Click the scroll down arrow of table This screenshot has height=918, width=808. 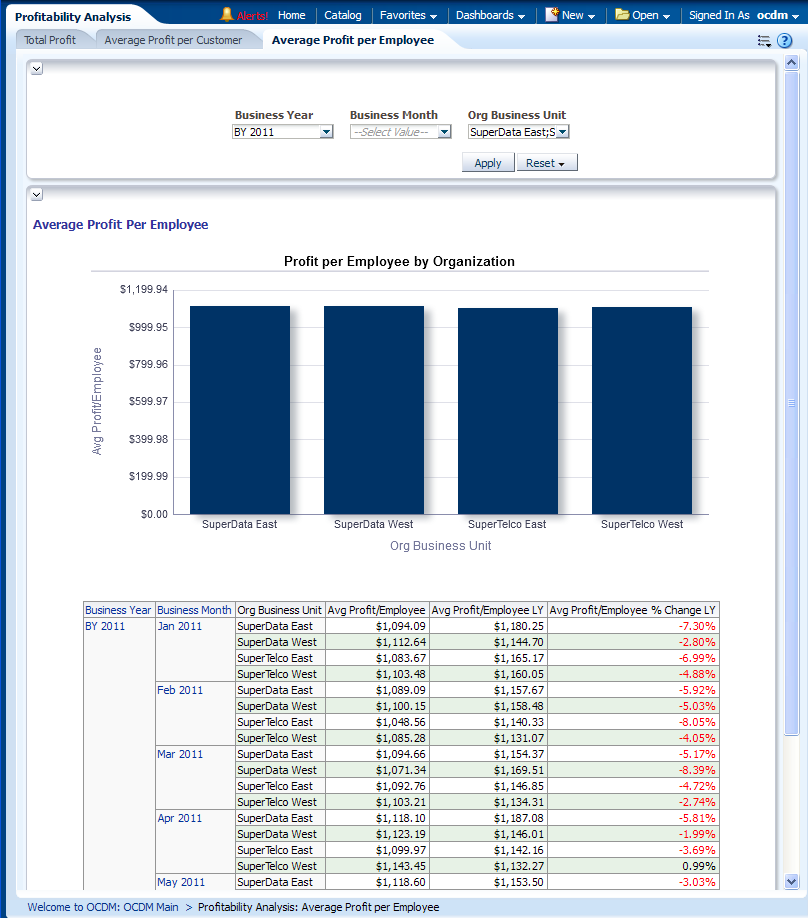(792, 881)
